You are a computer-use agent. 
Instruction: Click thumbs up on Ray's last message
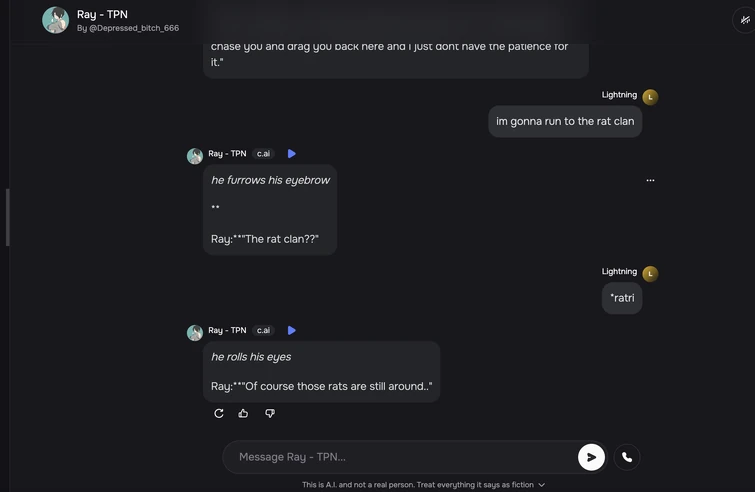(243, 413)
